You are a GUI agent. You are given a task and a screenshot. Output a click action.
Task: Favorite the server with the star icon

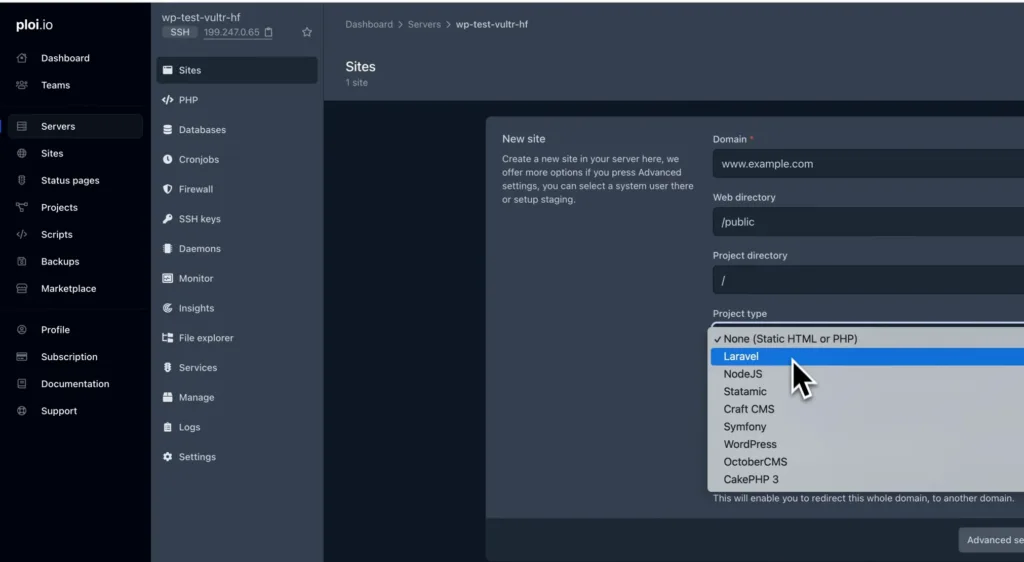coord(307,32)
